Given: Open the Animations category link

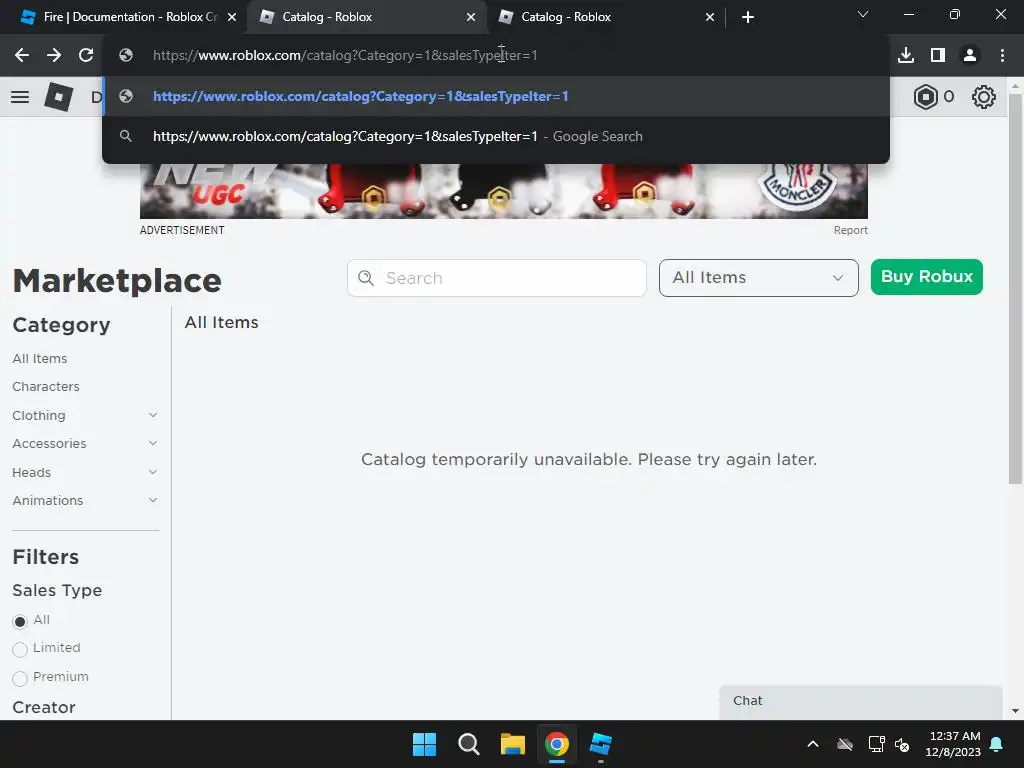Looking at the screenshot, I should (48, 500).
